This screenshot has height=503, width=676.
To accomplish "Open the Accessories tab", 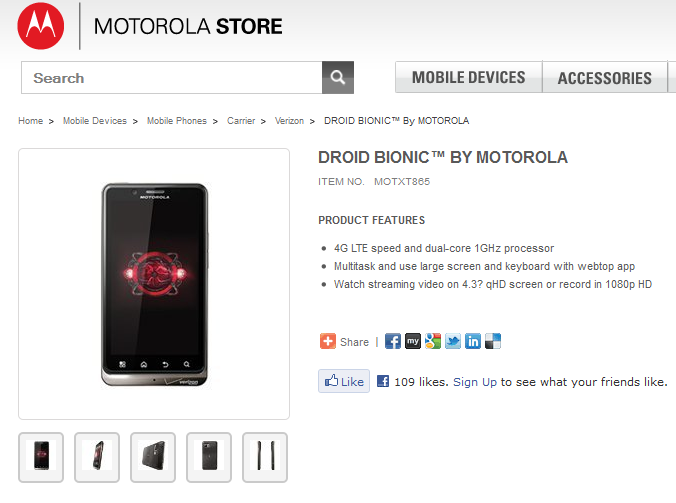I will pyautogui.click(x=604, y=77).
